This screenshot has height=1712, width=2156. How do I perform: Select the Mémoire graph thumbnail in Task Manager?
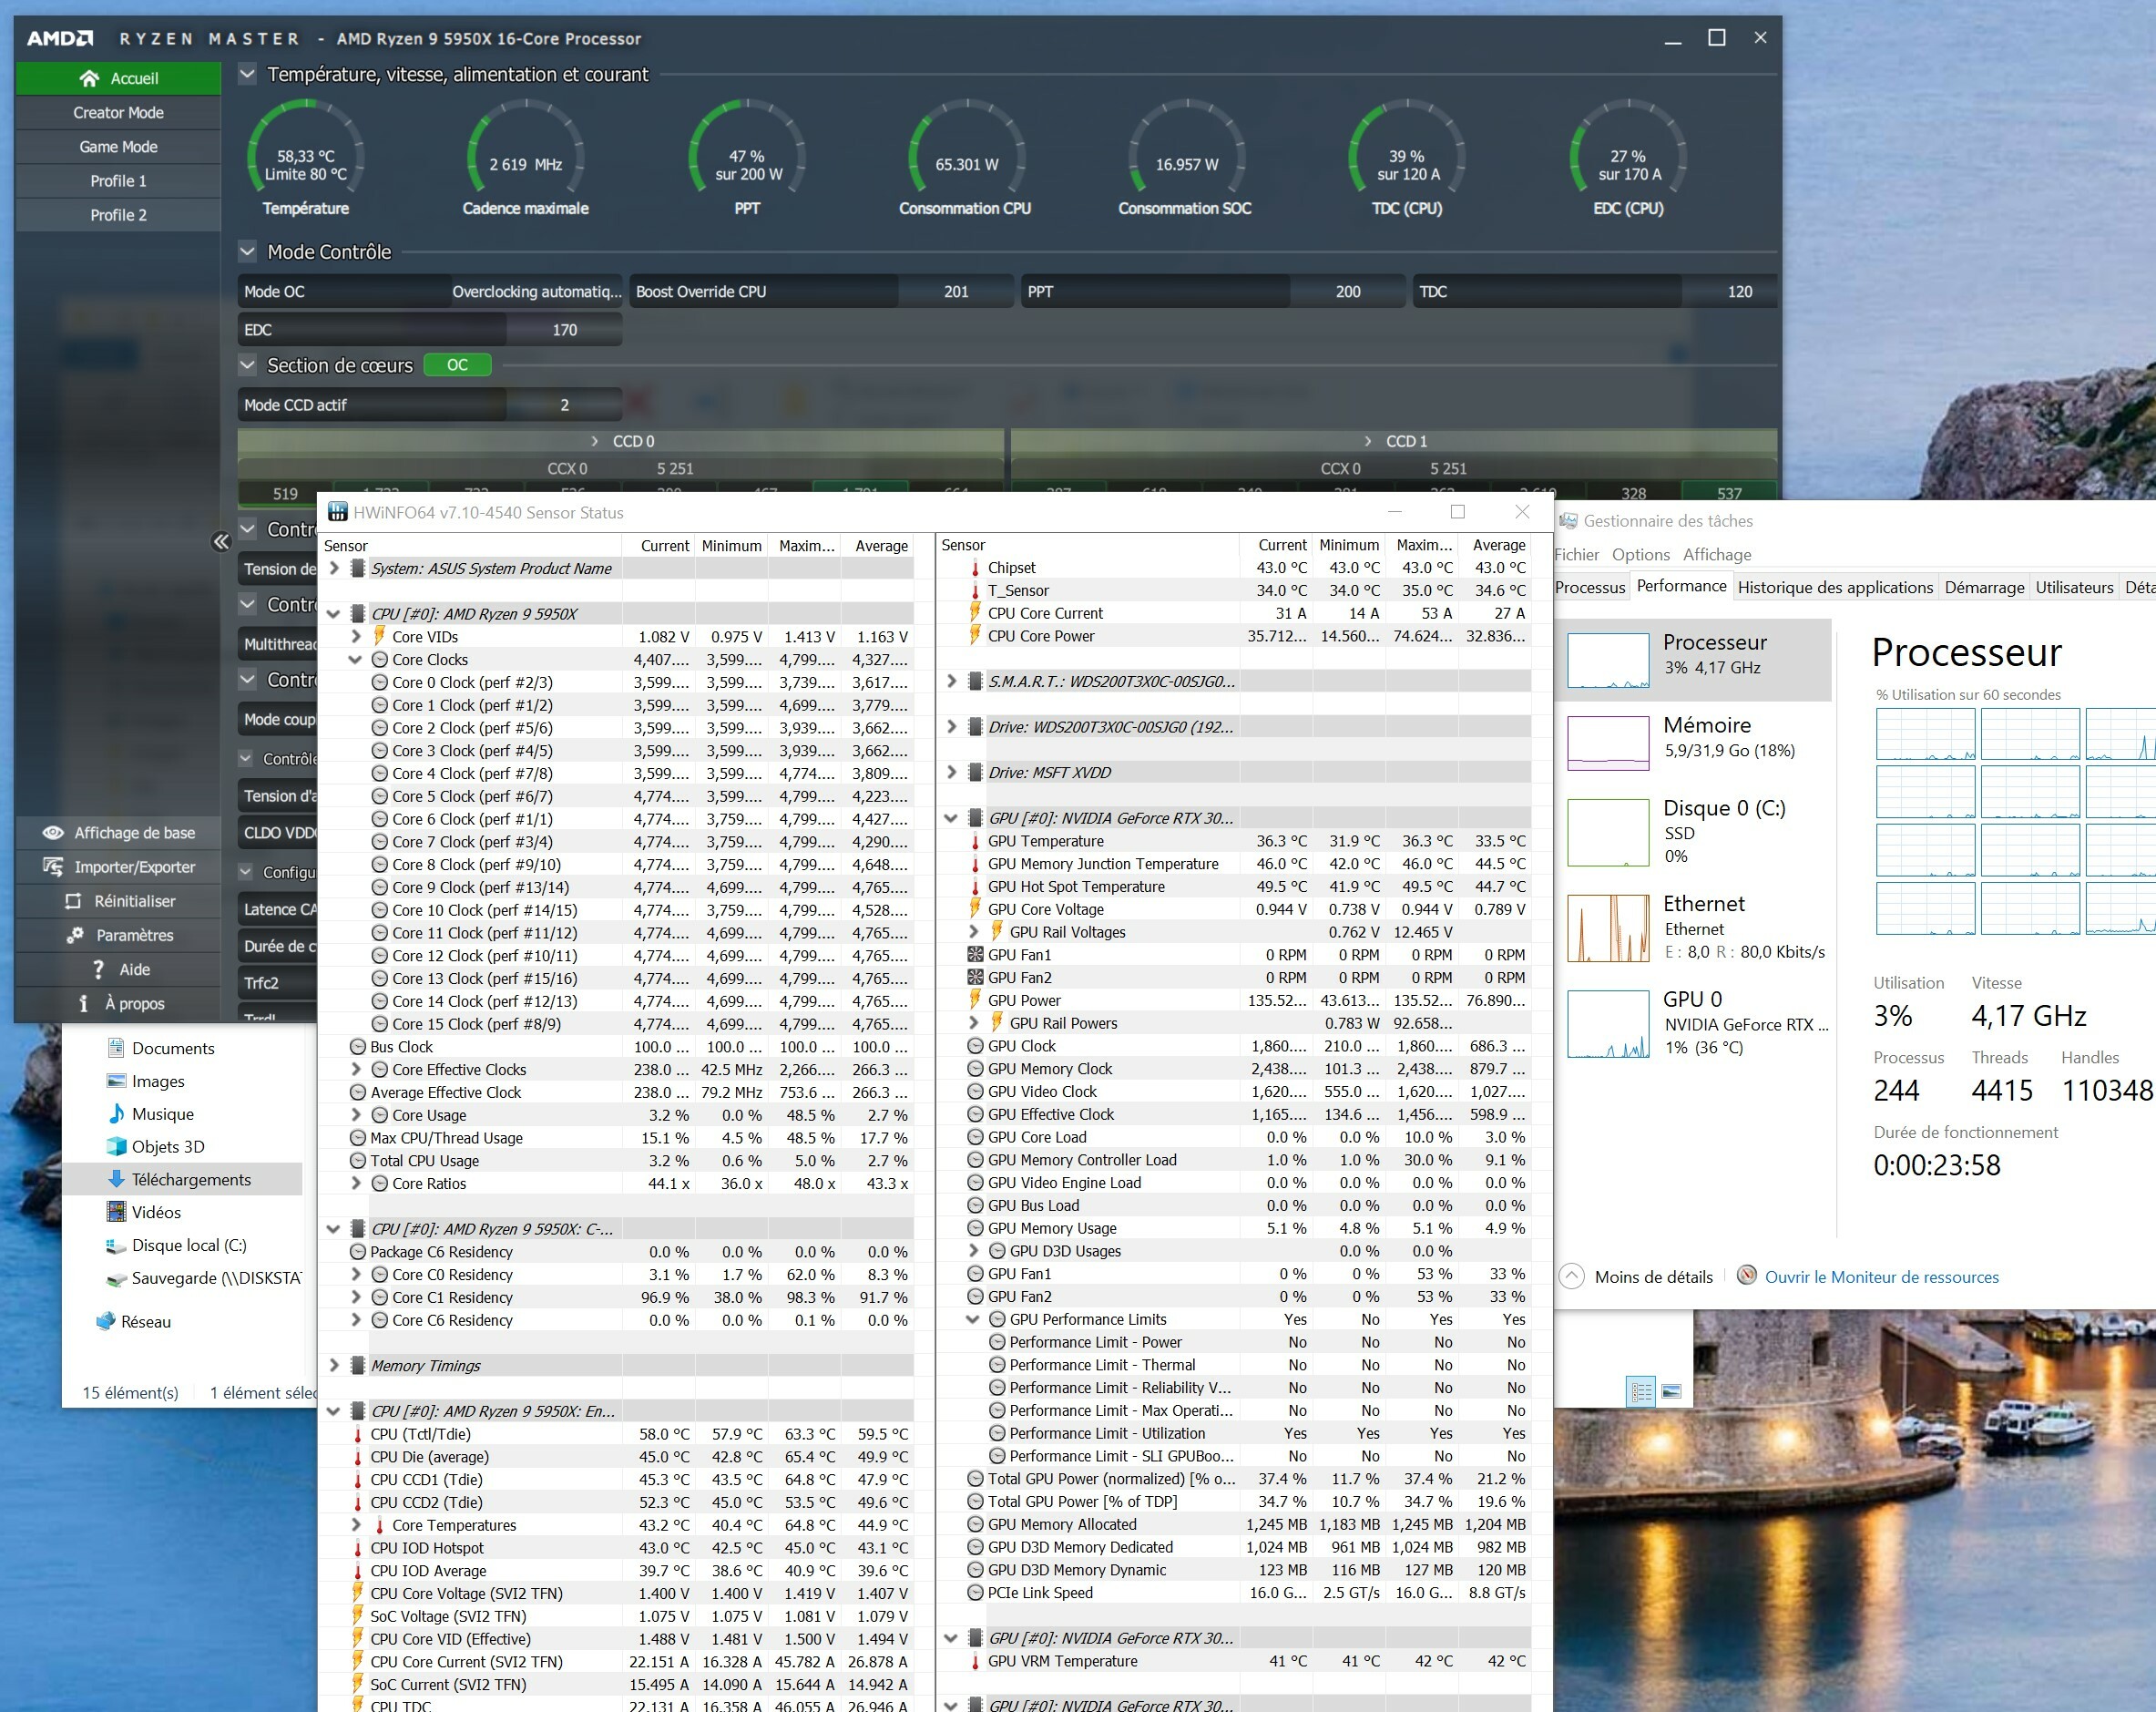tap(1608, 743)
